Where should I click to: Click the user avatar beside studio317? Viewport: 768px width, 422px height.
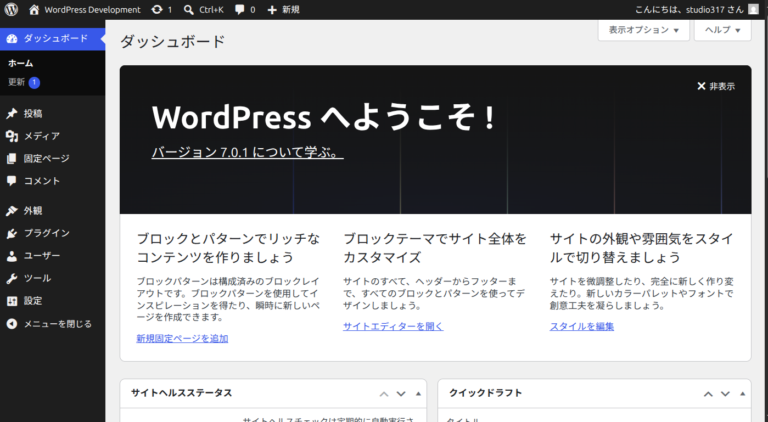[x=753, y=9]
